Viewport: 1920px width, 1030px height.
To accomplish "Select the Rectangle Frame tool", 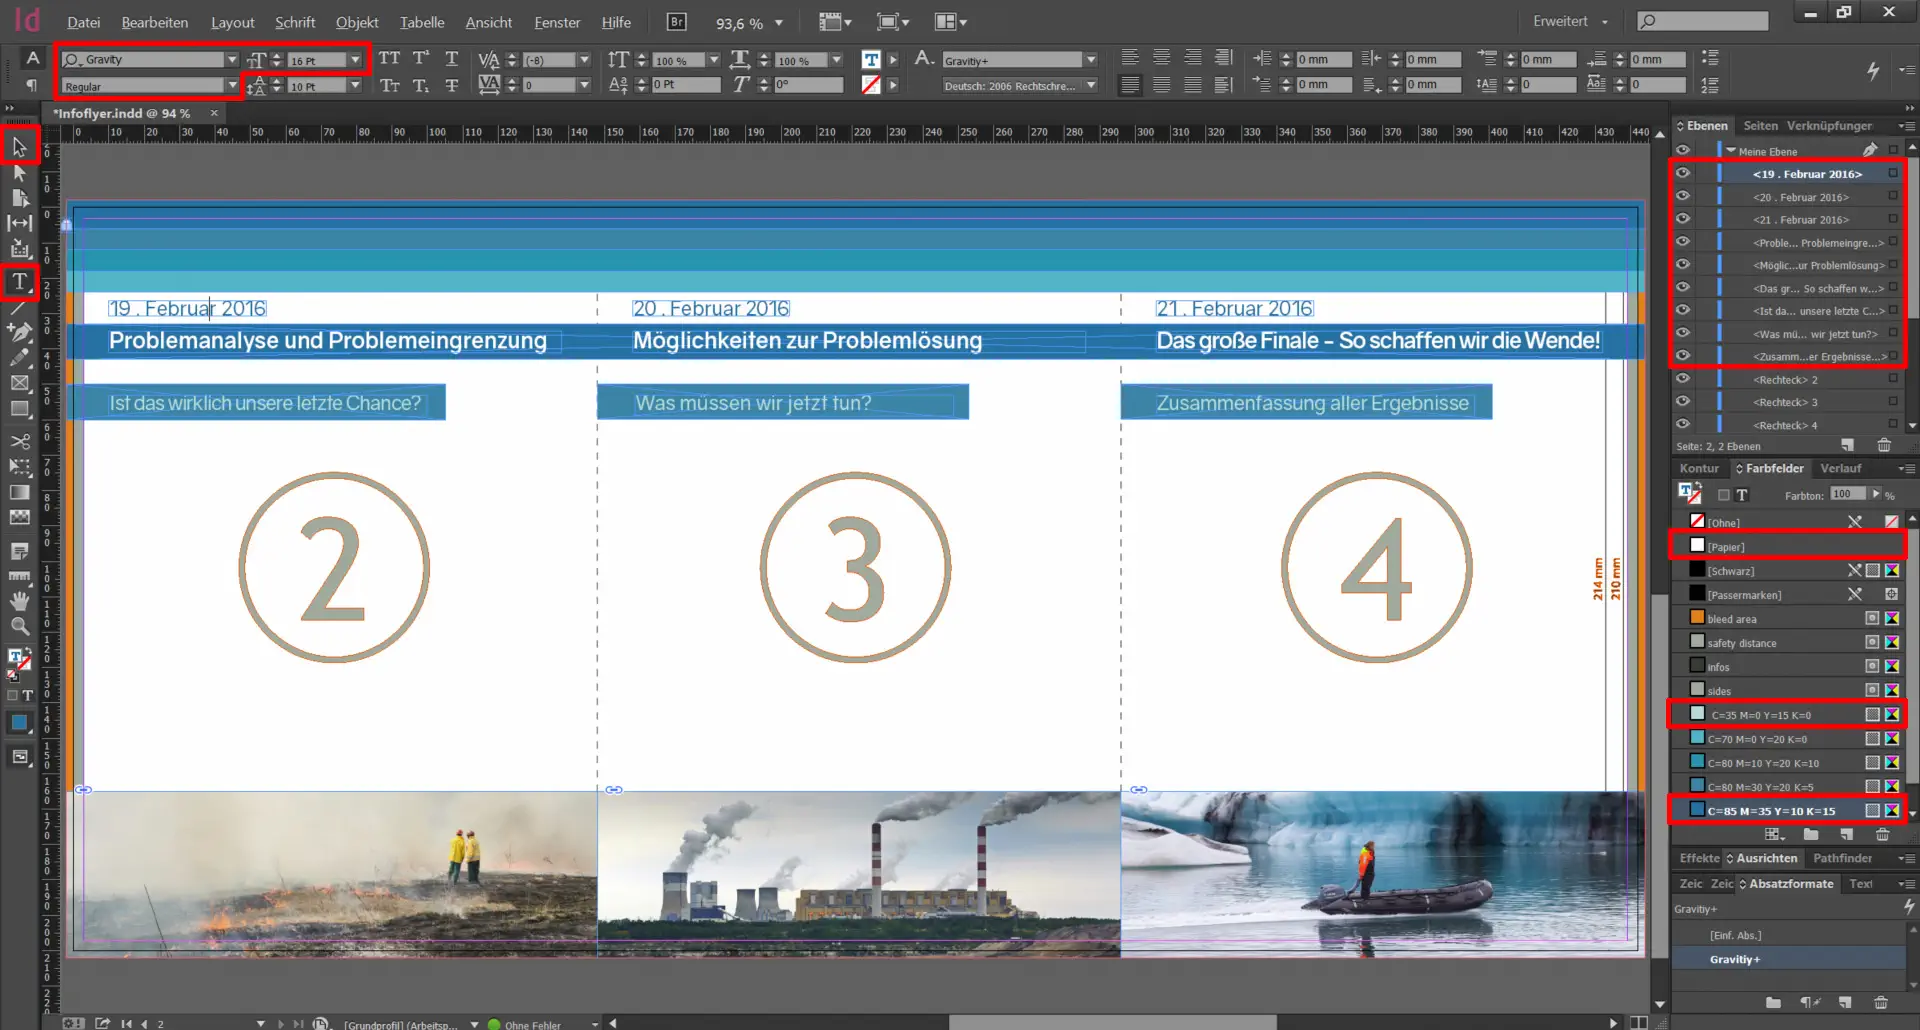I will click(19, 383).
